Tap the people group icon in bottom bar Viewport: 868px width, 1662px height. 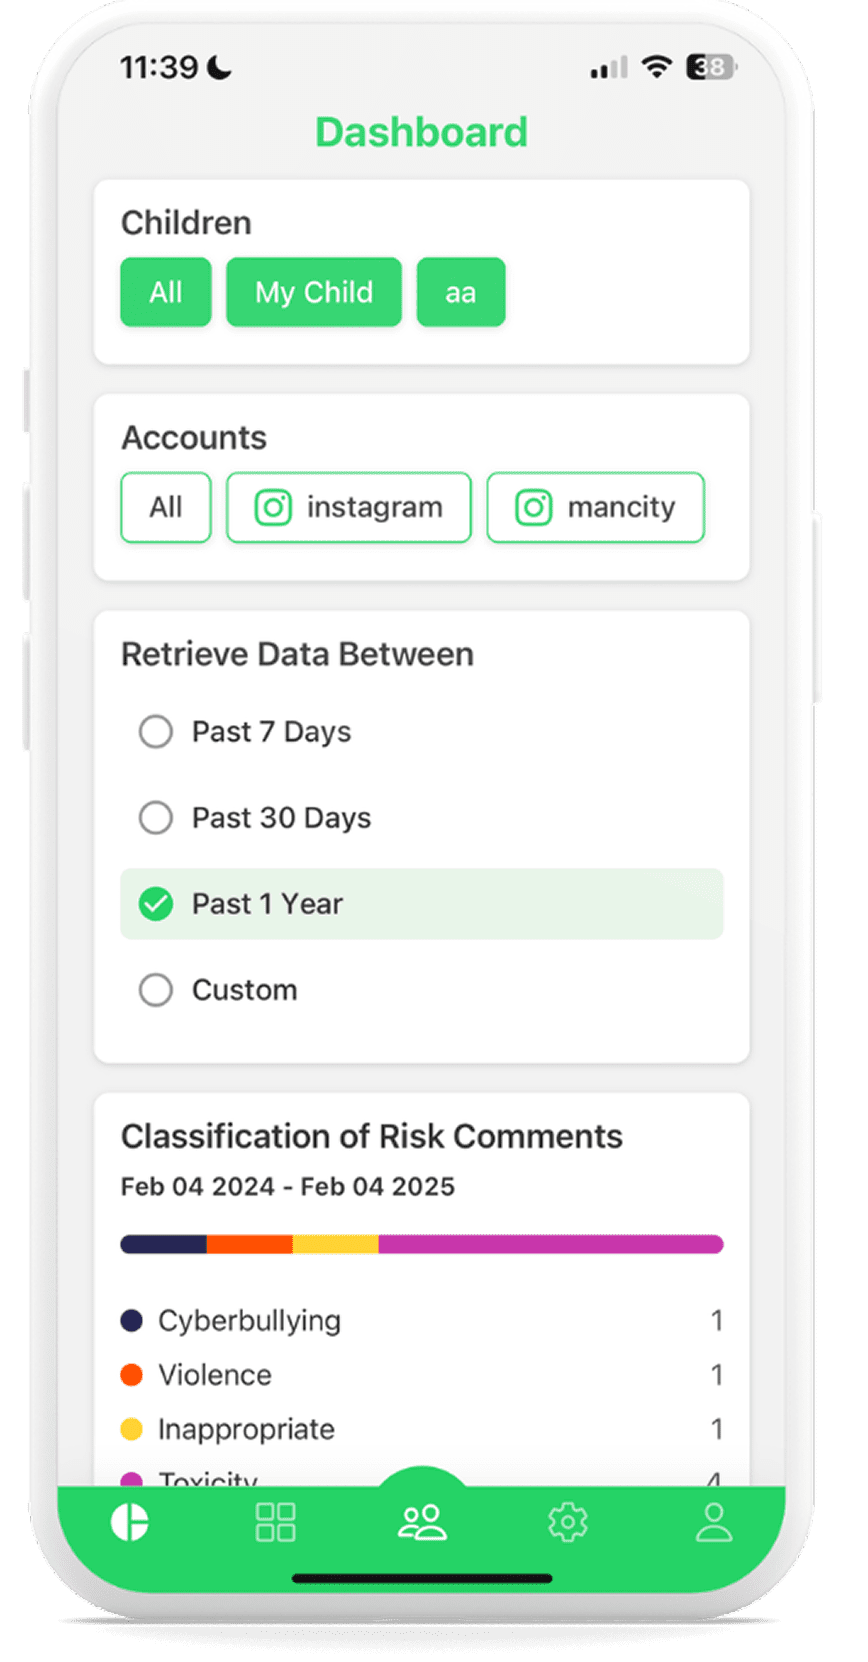point(422,1522)
